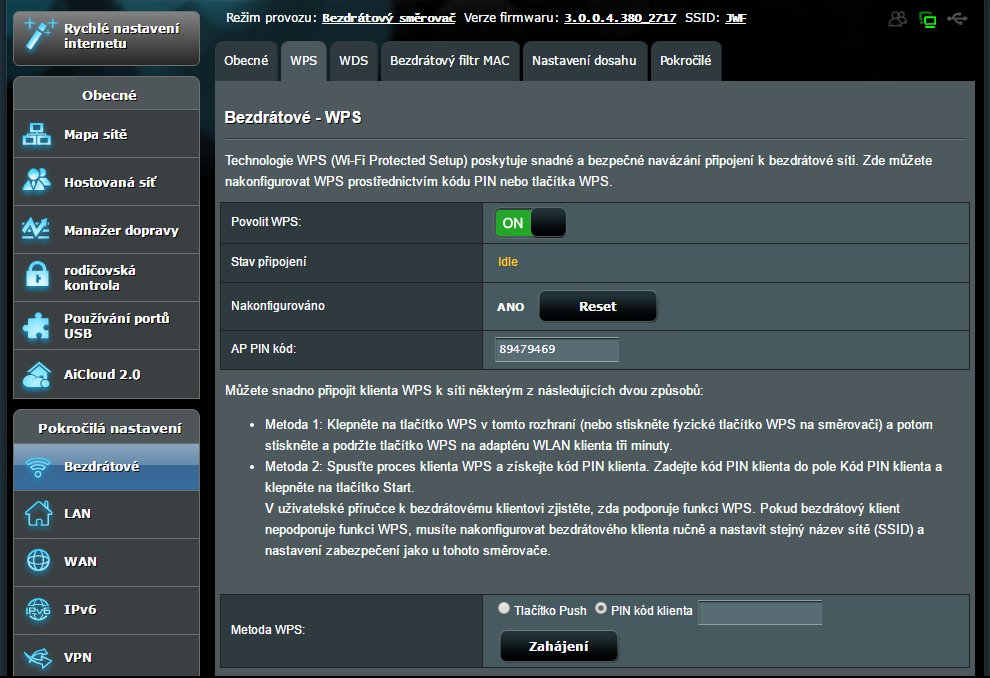Open the WDS tab
990x678 pixels.
point(354,61)
